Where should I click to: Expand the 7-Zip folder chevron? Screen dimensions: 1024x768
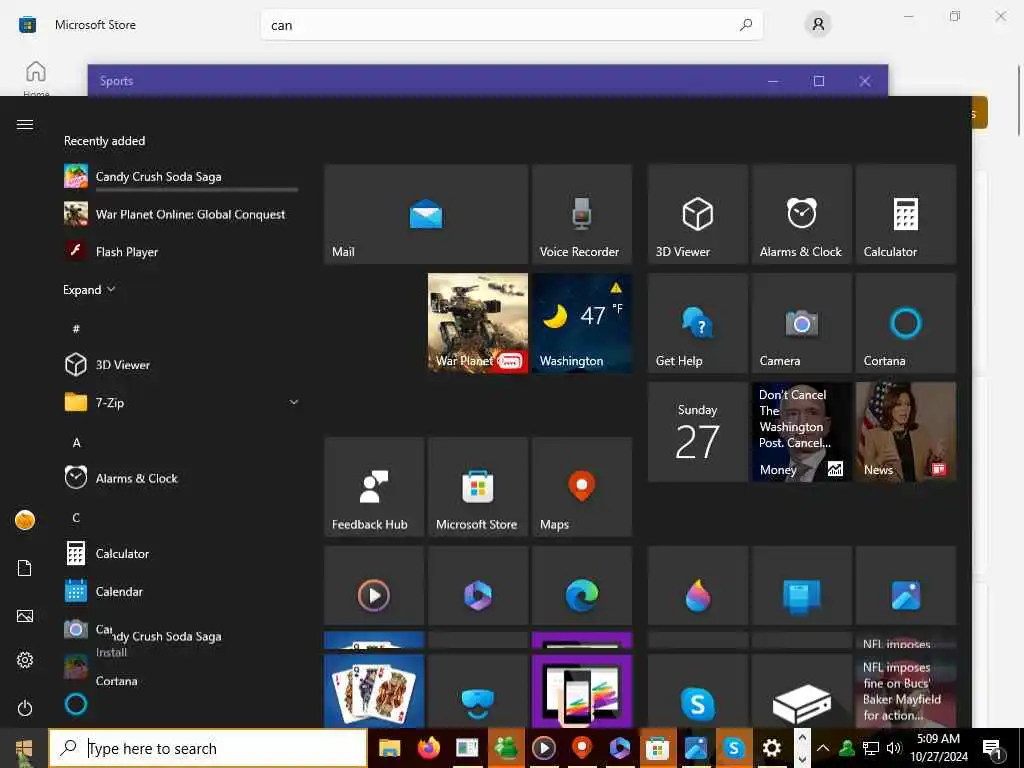tap(294, 402)
